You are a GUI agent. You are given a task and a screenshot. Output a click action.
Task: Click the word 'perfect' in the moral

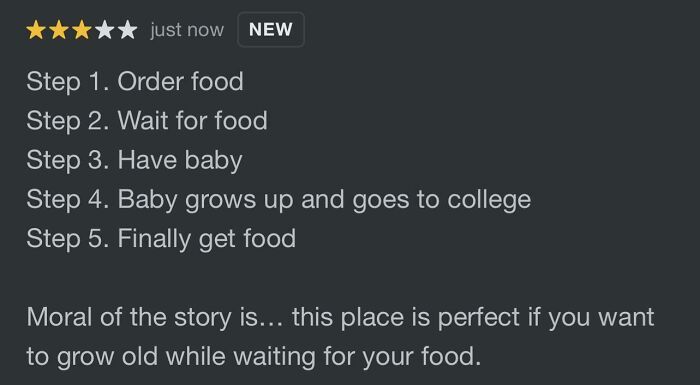point(479,318)
